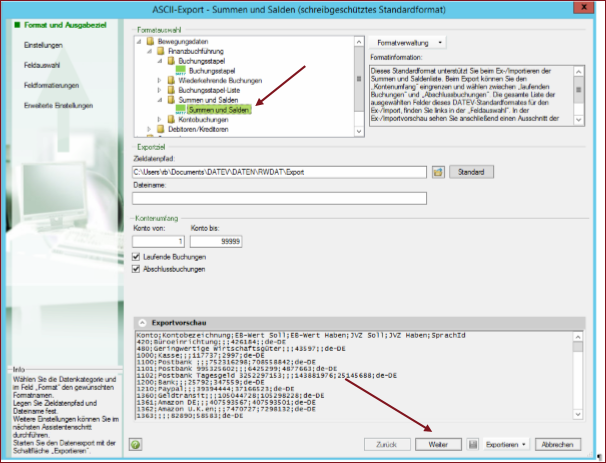Image resolution: width=606 pixels, height=463 pixels.
Task: Click the Dateiname input field
Action: 279,197
